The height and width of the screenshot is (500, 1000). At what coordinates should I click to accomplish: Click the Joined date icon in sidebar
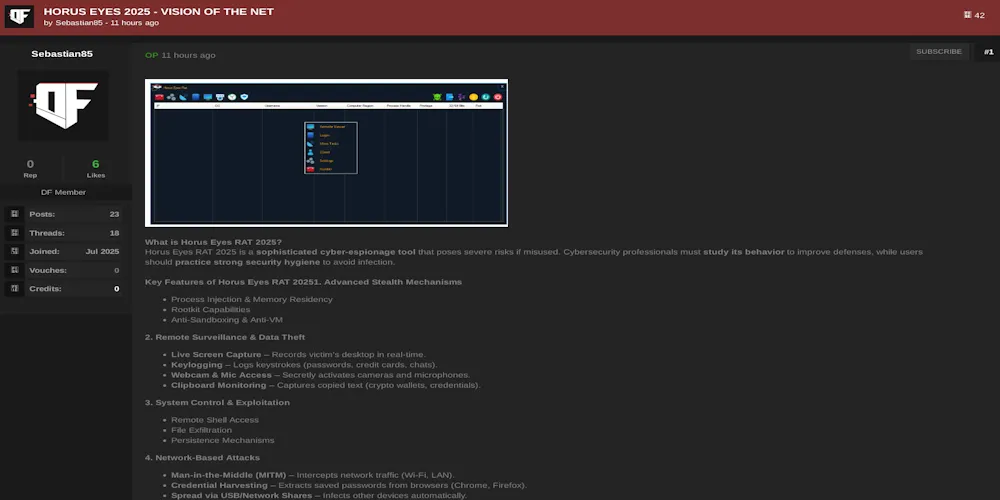pyautogui.click(x=14, y=252)
